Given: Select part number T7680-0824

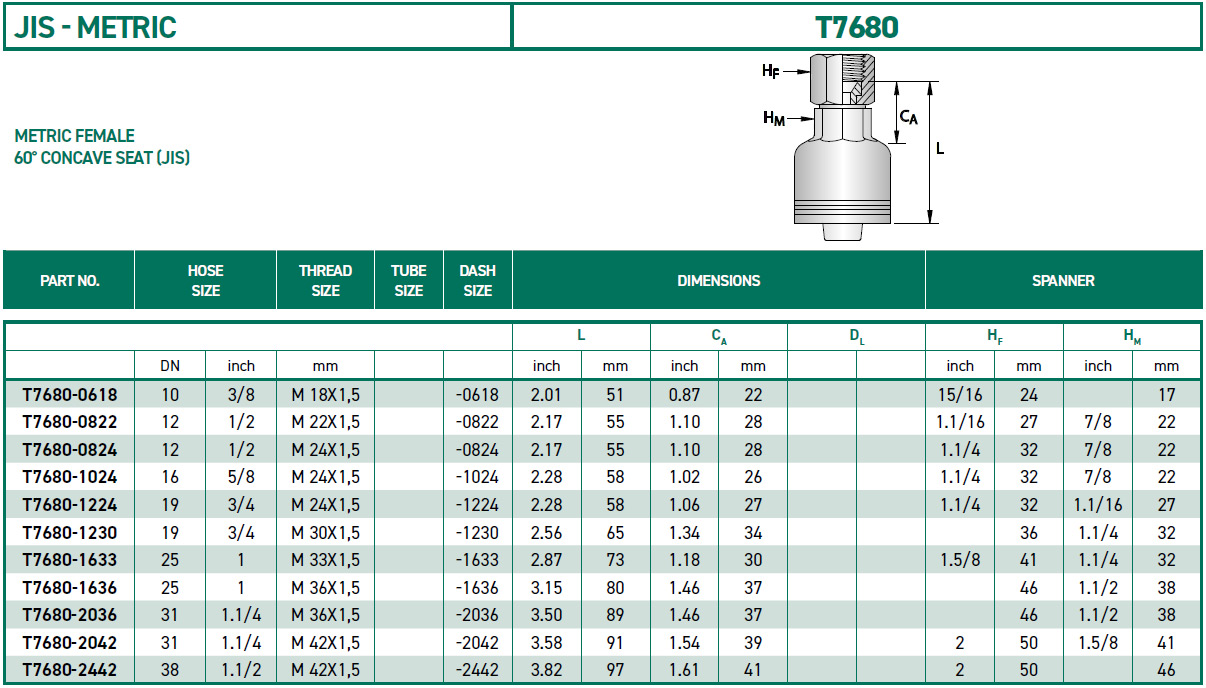Looking at the screenshot, I should tap(69, 450).
